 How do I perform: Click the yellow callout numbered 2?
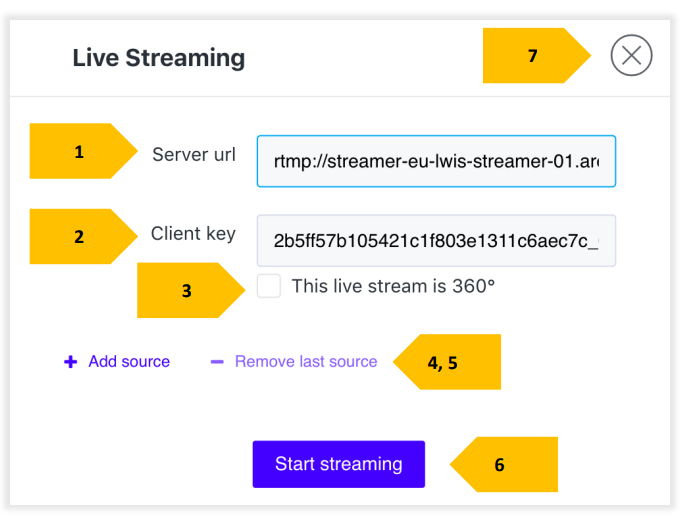click(80, 237)
